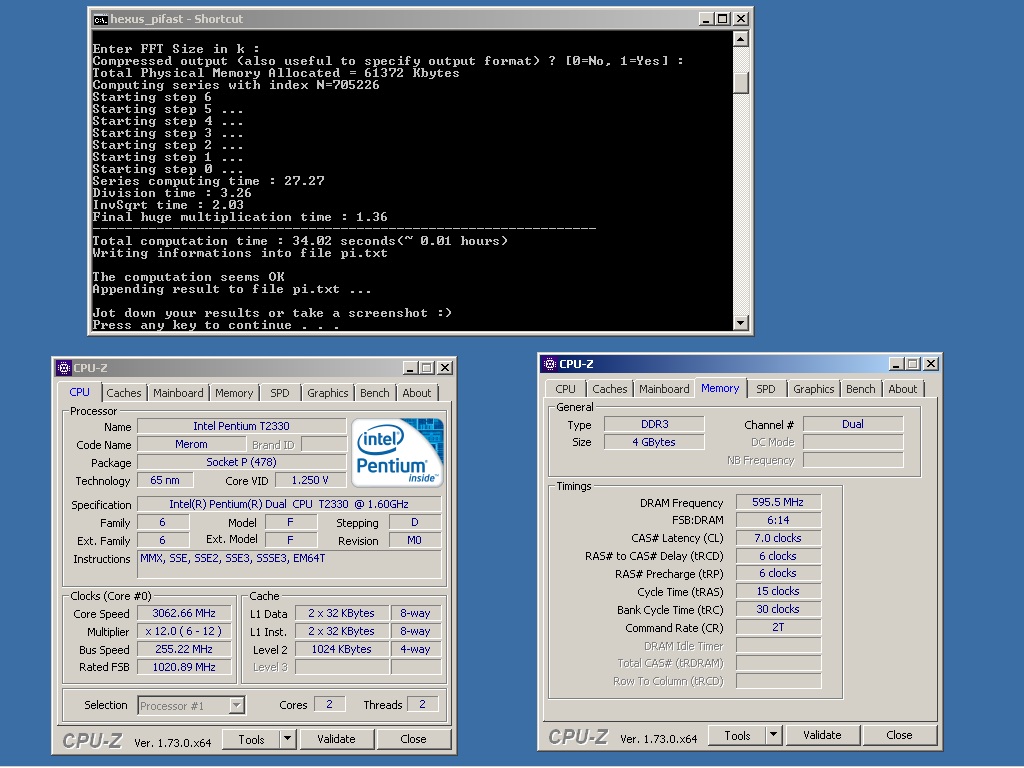Click the memory Type value DDR3

tap(654, 424)
